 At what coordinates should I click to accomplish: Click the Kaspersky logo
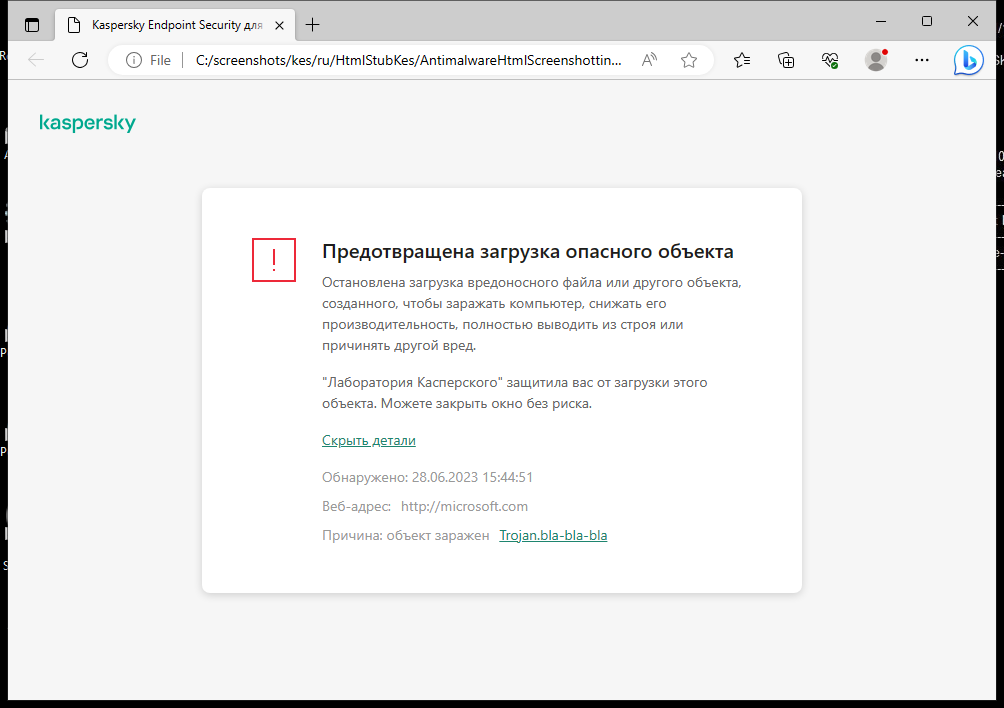[x=88, y=123]
